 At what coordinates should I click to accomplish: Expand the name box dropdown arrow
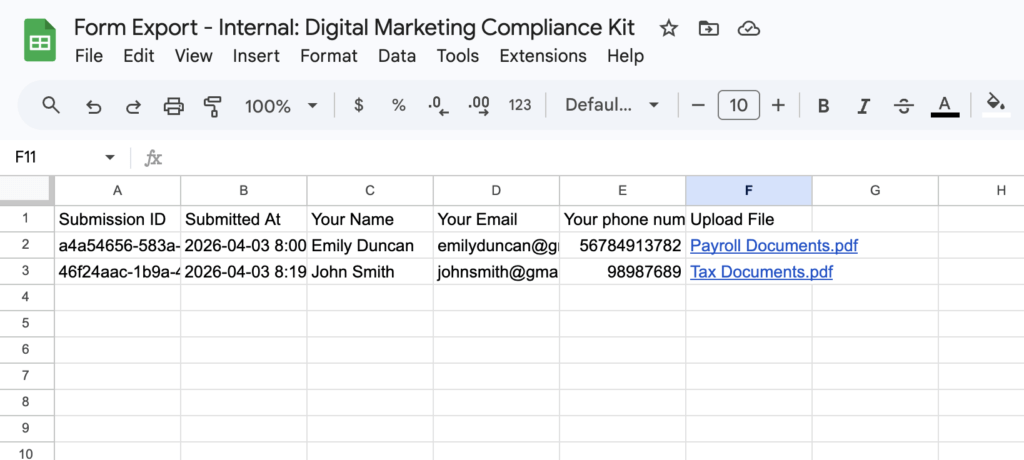(x=110, y=157)
